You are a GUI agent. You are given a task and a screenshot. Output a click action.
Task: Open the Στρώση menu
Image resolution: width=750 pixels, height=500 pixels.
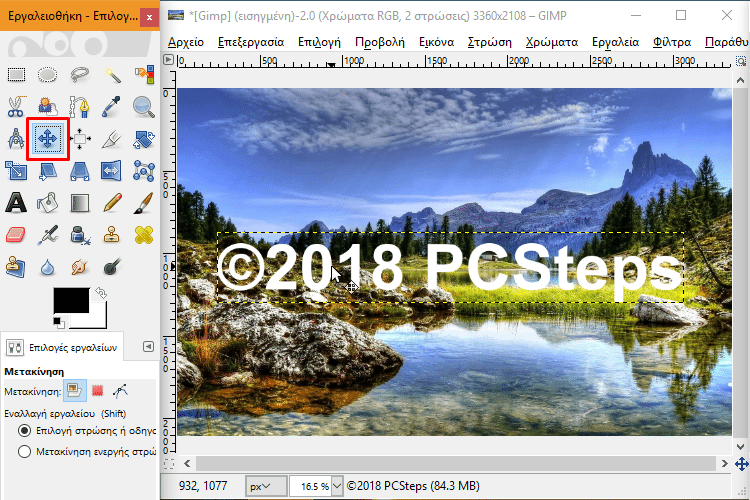pos(489,42)
